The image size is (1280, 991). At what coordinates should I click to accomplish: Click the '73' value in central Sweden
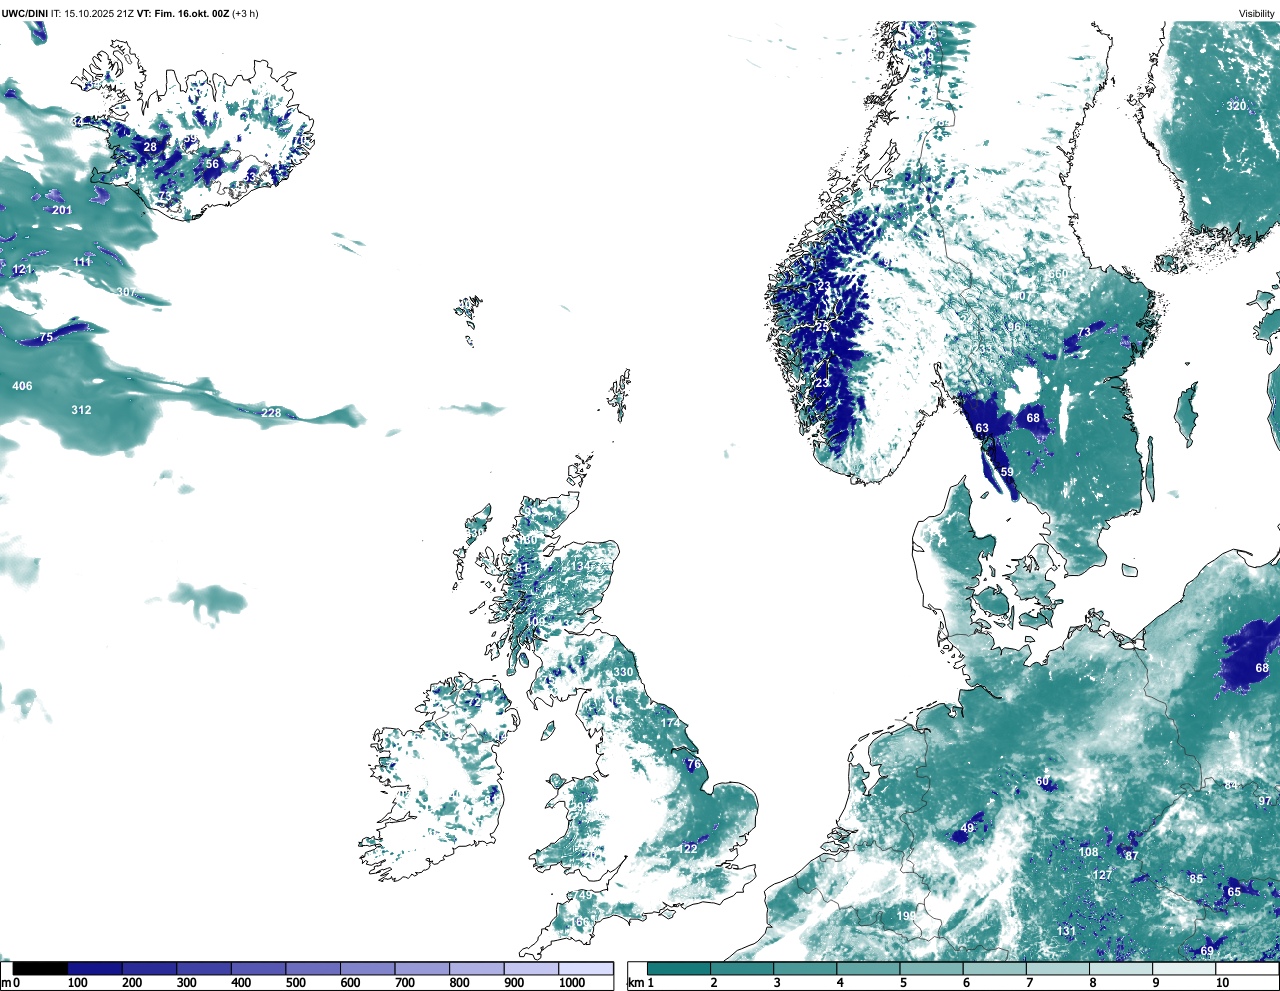point(1084,333)
